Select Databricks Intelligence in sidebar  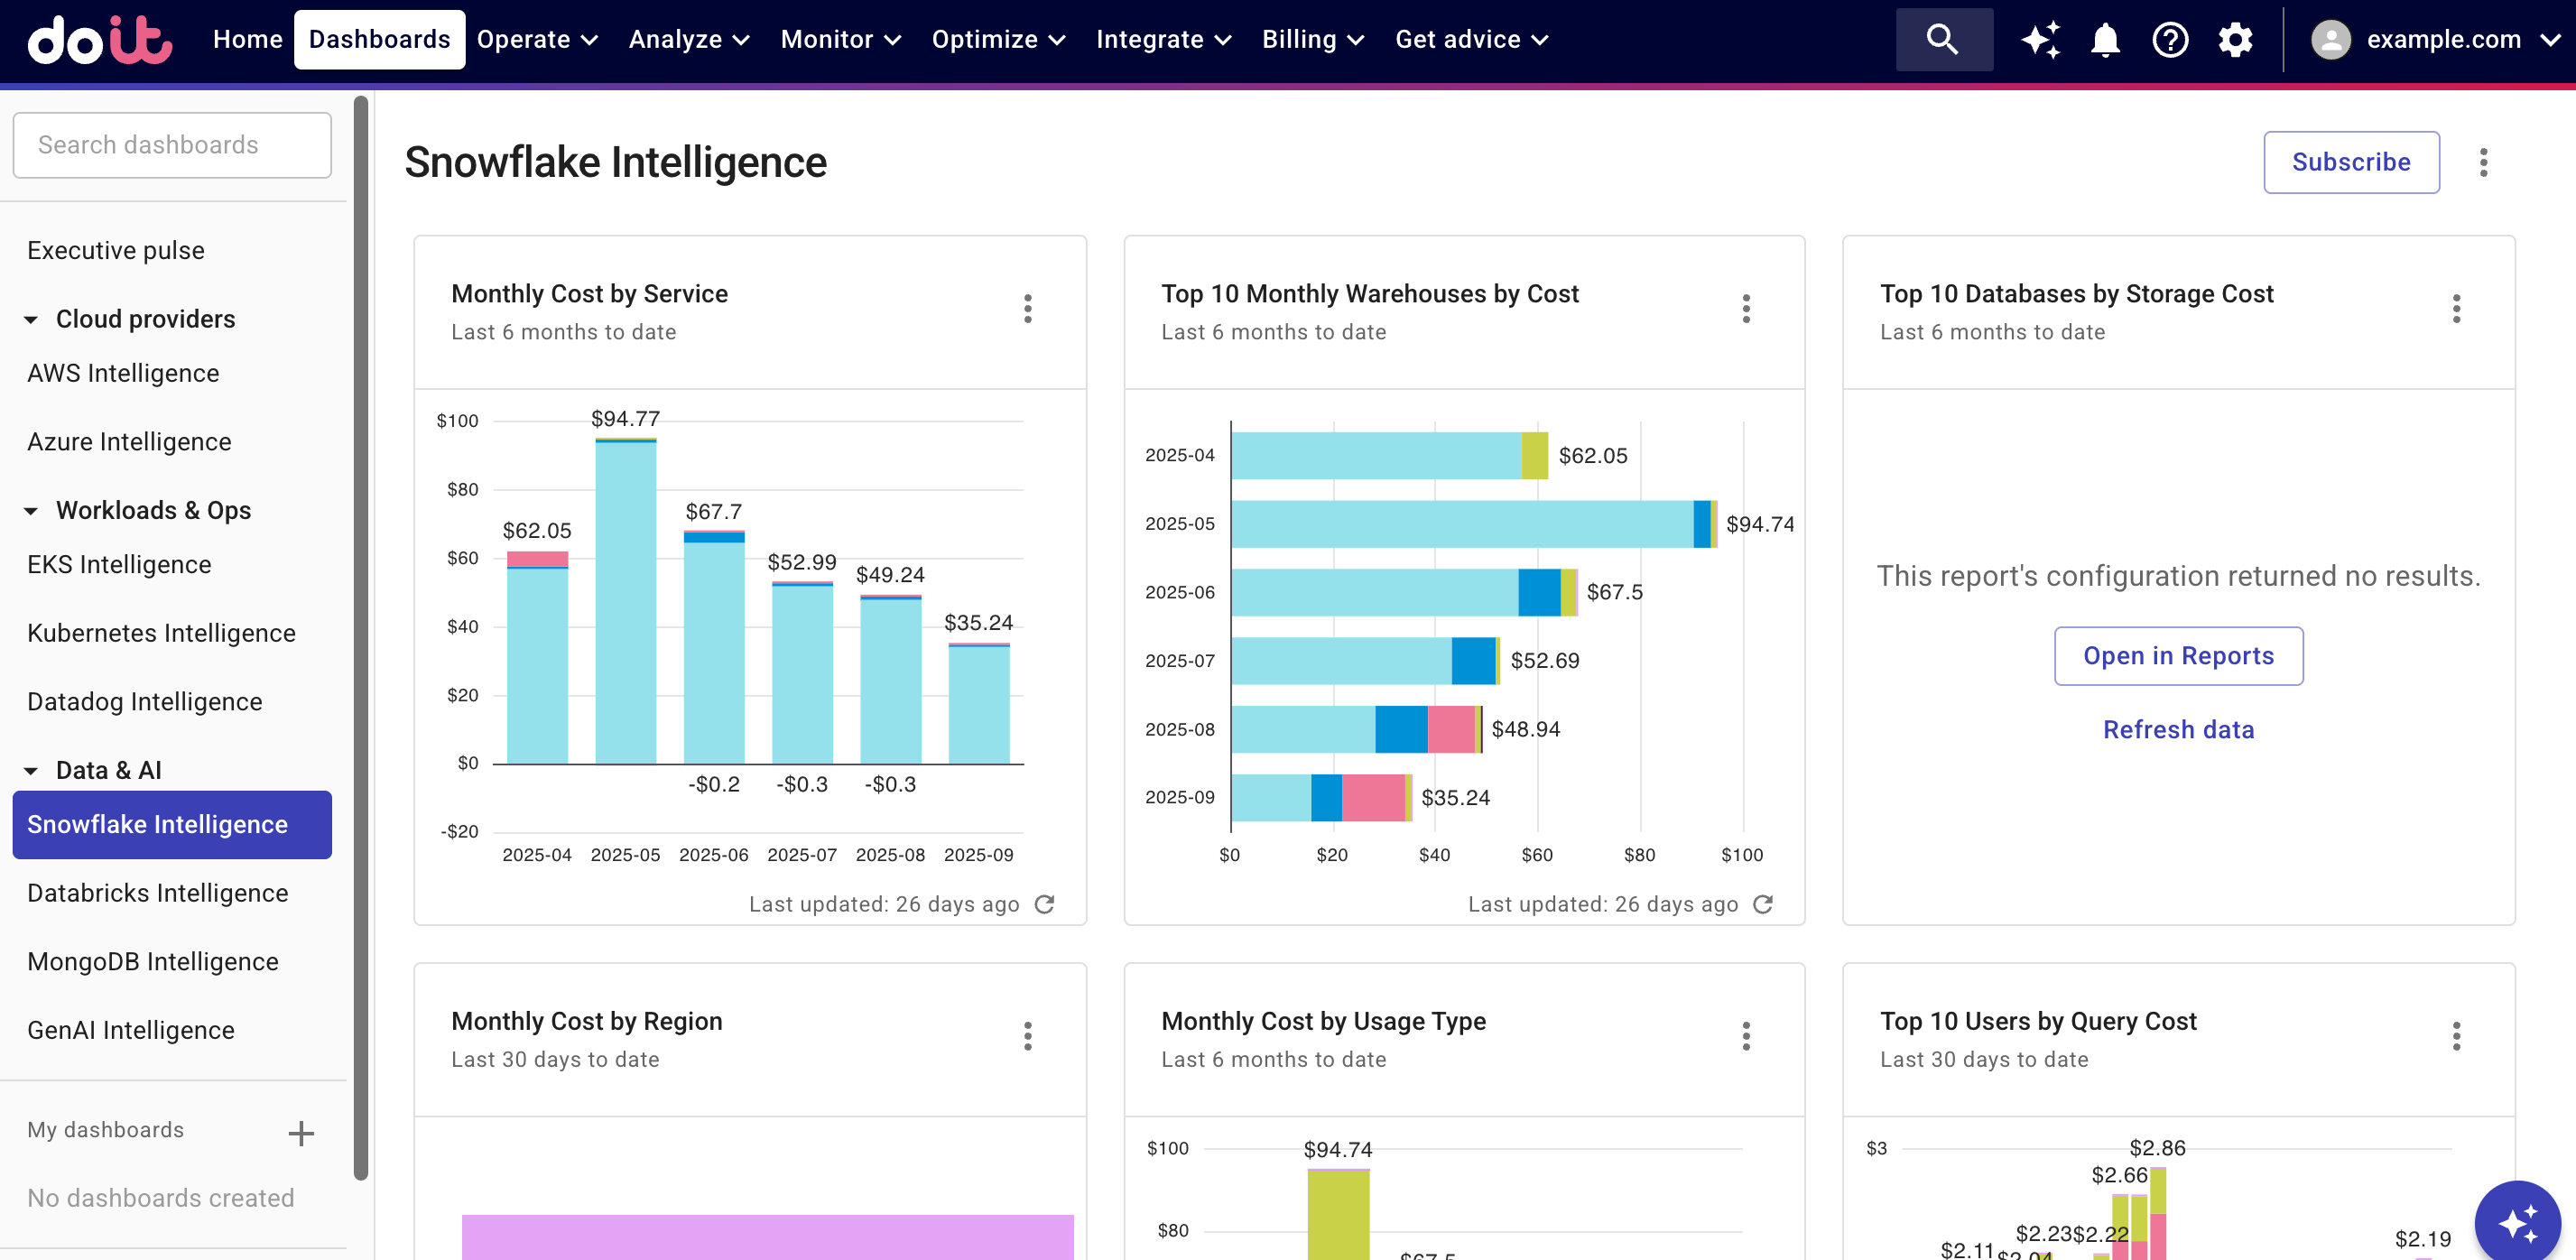point(158,893)
